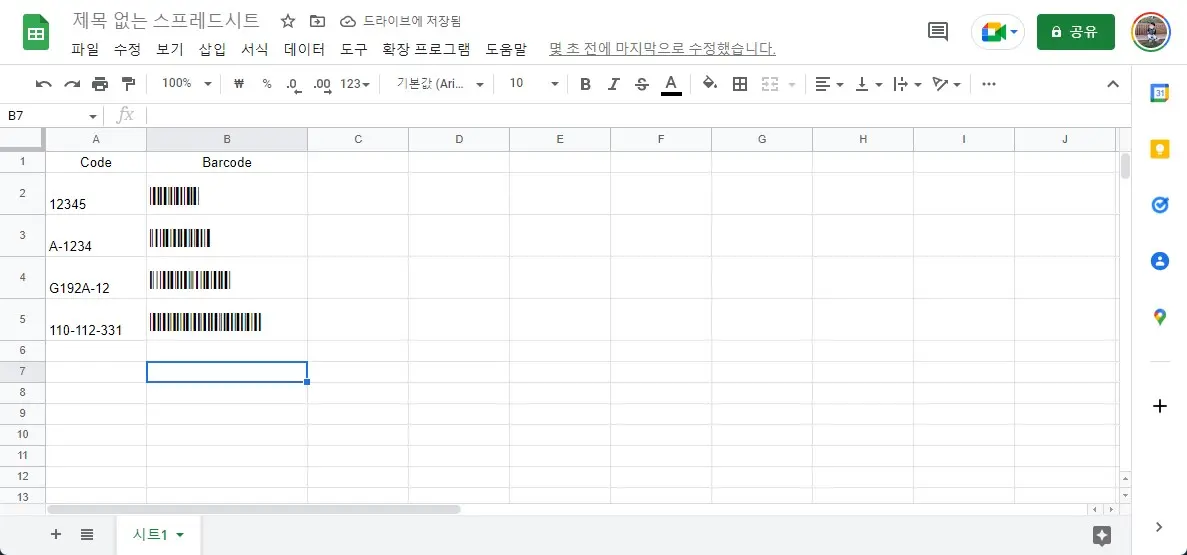The width and height of the screenshot is (1187, 555).
Task: Open the 파일 menu
Action: 85,49
